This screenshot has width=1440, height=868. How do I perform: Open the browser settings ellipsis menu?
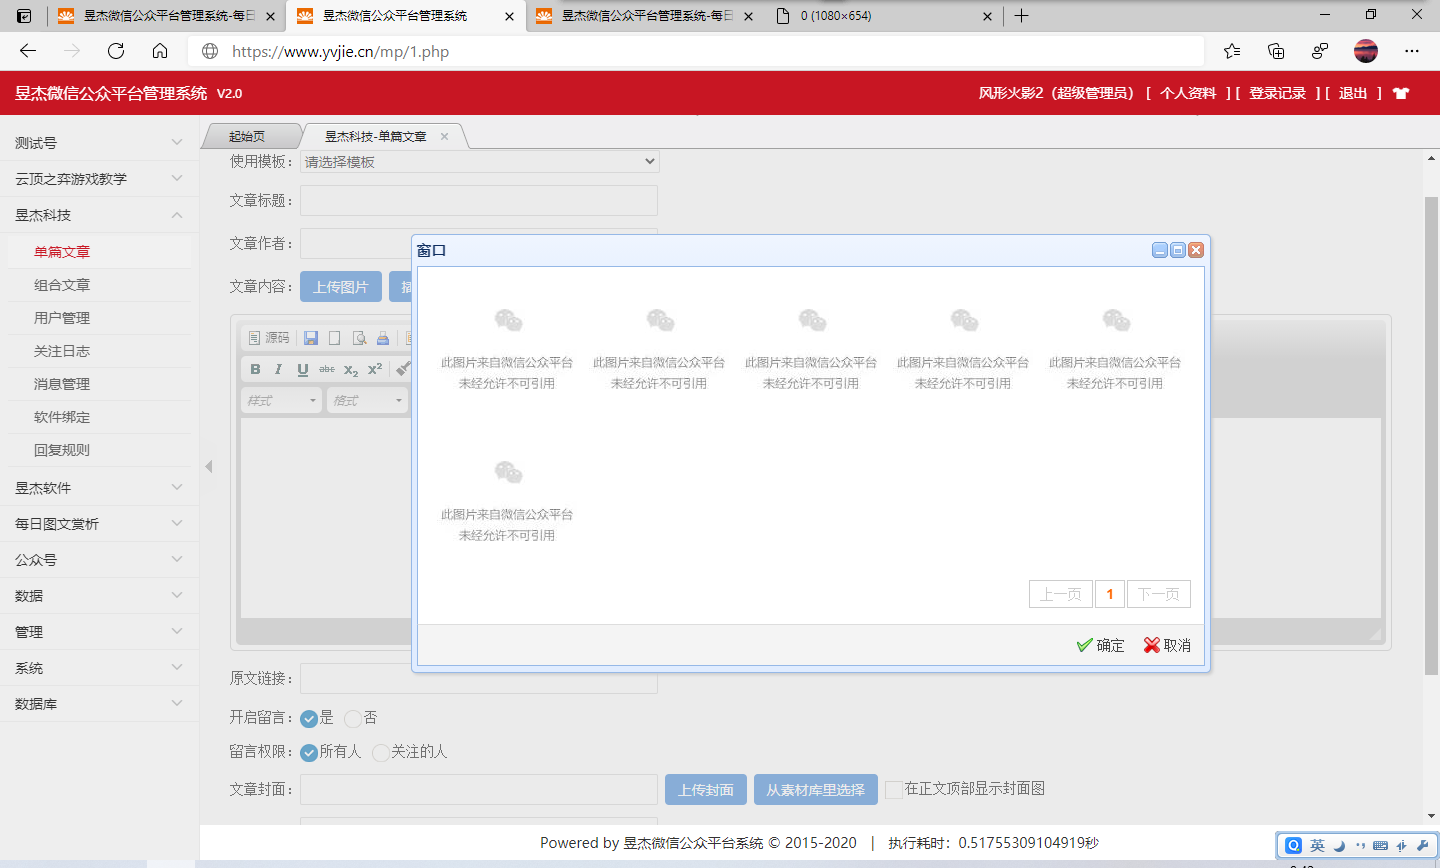tap(1412, 51)
